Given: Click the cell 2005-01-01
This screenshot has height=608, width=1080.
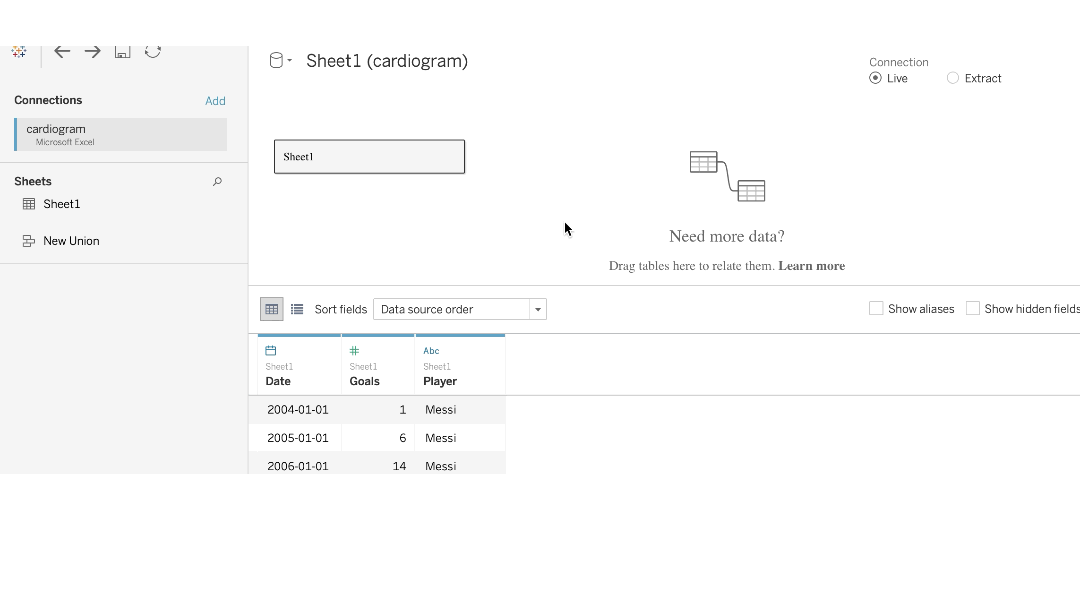Looking at the screenshot, I should tap(298, 438).
